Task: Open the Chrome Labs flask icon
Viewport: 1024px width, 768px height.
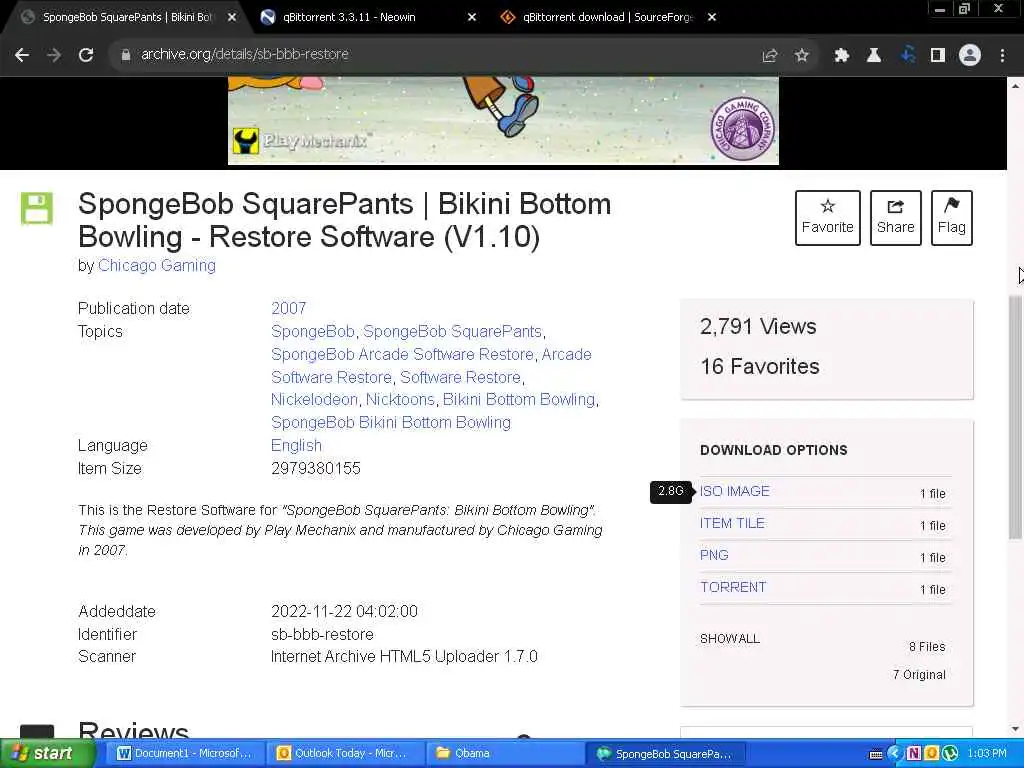Action: (x=874, y=56)
